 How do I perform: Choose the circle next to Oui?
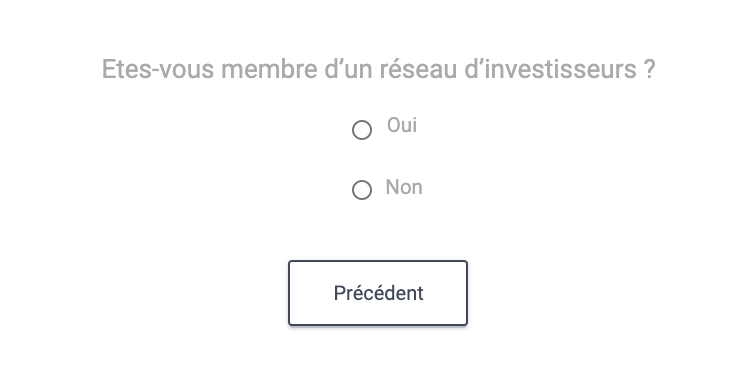(362, 130)
